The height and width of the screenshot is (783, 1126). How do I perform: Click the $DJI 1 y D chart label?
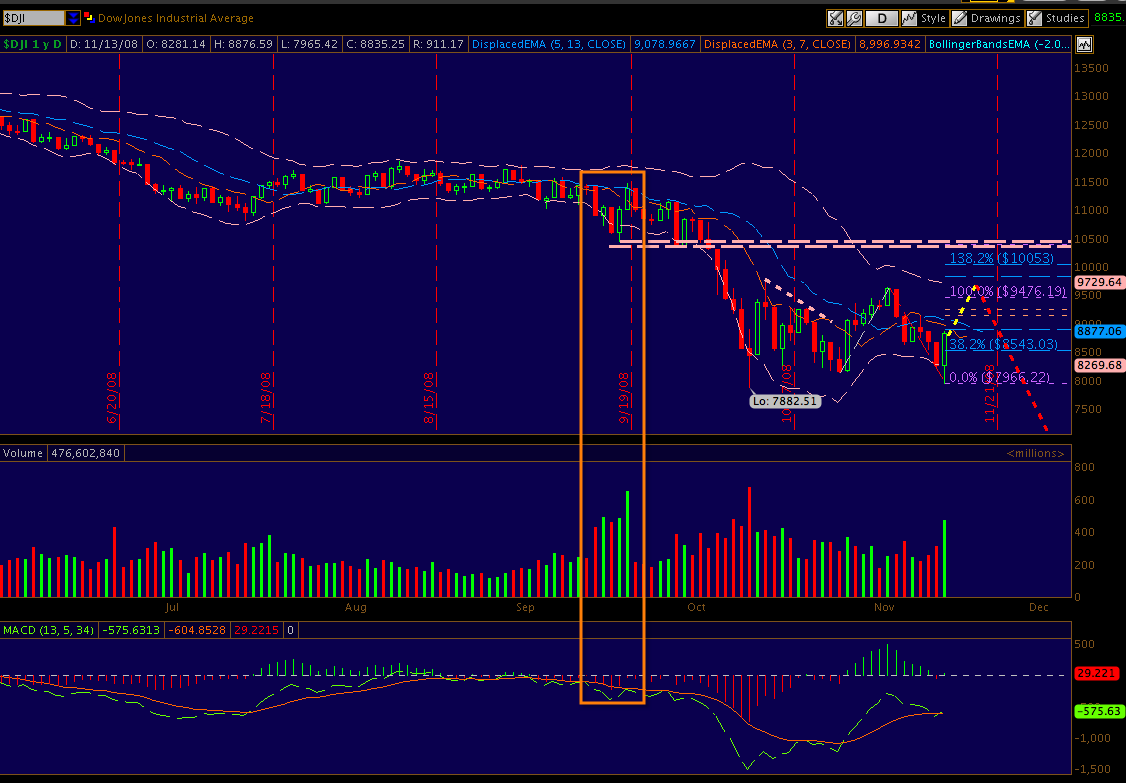pyautogui.click(x=32, y=44)
